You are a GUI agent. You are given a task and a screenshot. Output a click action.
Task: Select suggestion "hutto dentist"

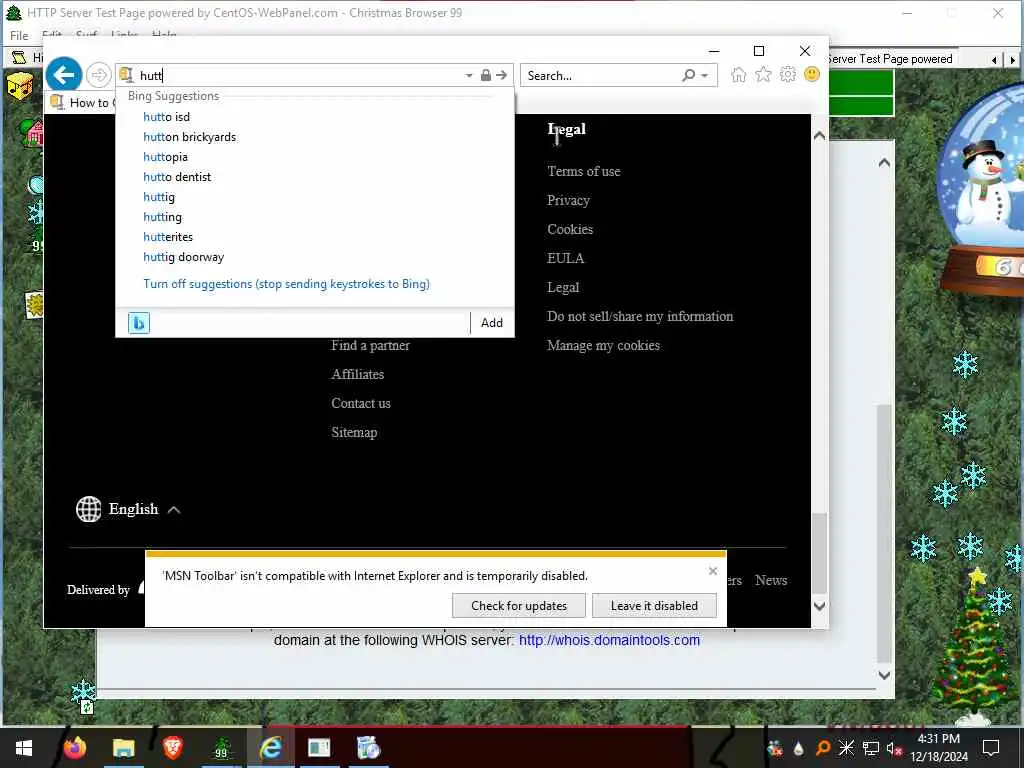click(x=177, y=177)
